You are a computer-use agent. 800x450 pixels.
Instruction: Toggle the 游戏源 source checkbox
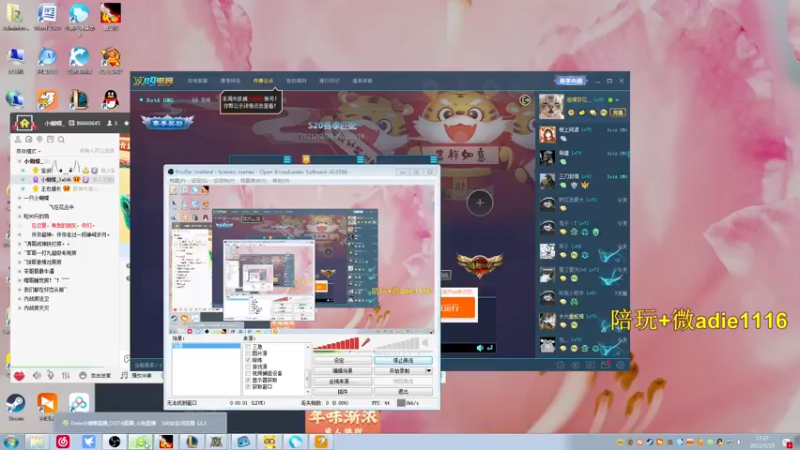[248, 367]
